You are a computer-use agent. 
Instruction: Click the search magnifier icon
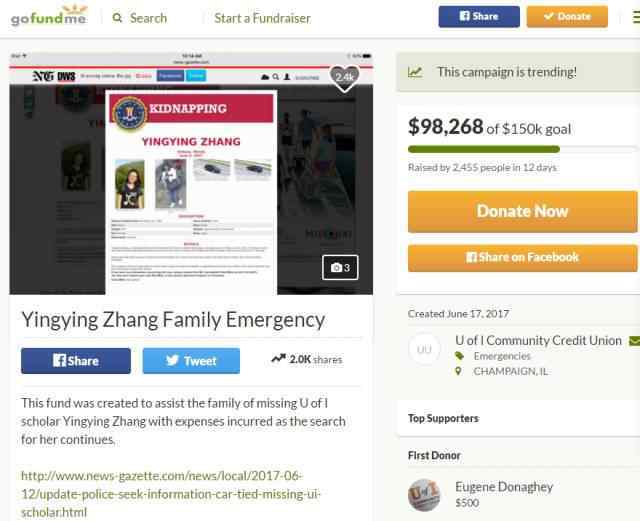(x=117, y=18)
